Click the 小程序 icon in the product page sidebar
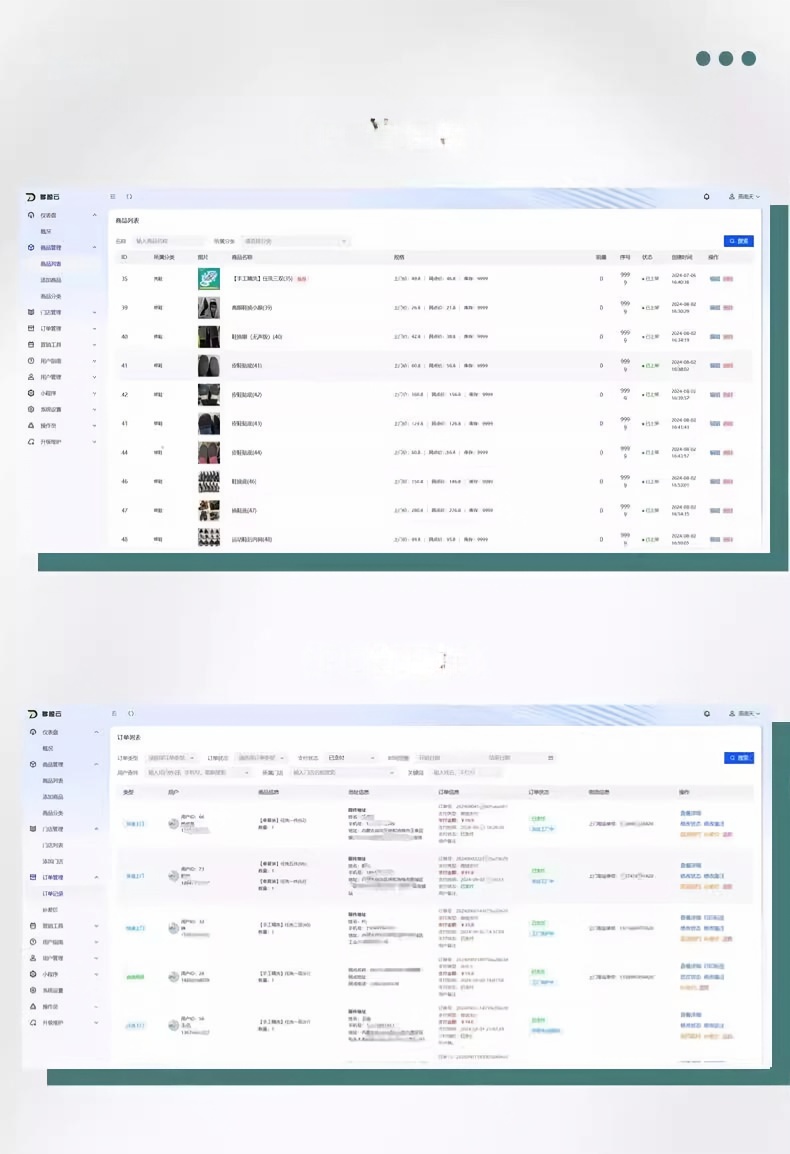The width and height of the screenshot is (790, 1154). (x=31, y=393)
